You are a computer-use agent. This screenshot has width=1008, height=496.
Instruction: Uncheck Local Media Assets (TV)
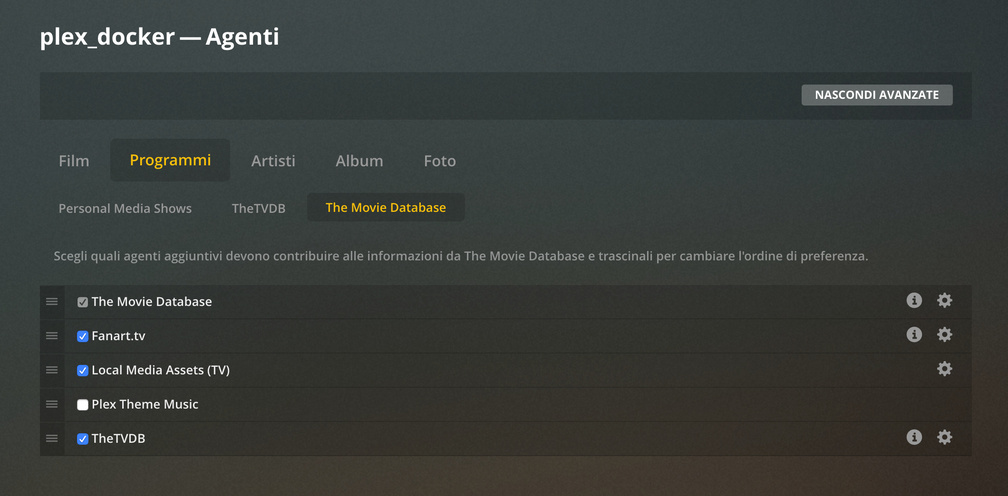pos(83,371)
